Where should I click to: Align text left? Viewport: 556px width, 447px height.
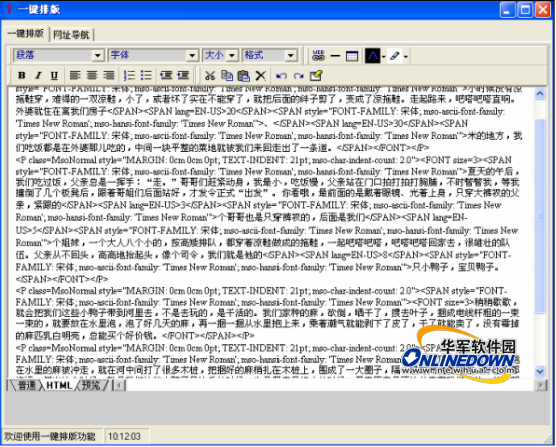click(x=75, y=75)
